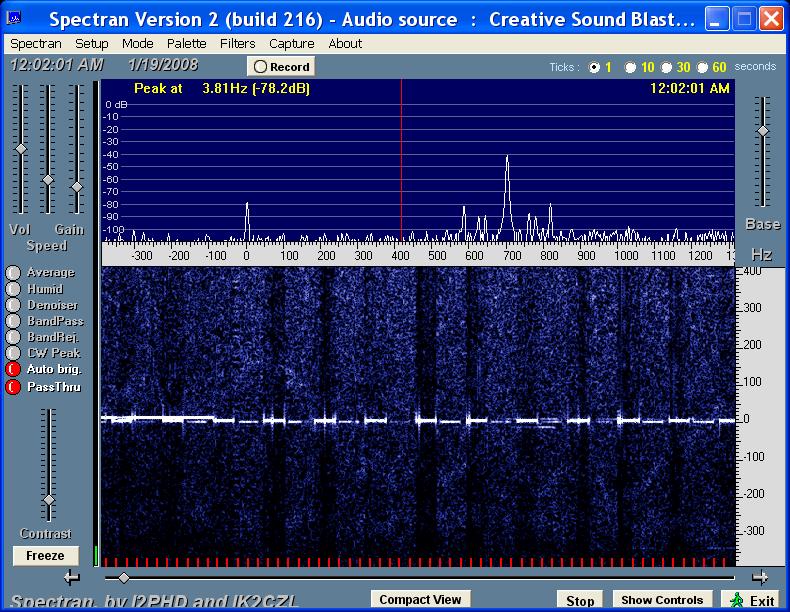Viewport: 790px width, 612px height.
Task: Click the left arrow below waterfall
Action: (x=72, y=577)
